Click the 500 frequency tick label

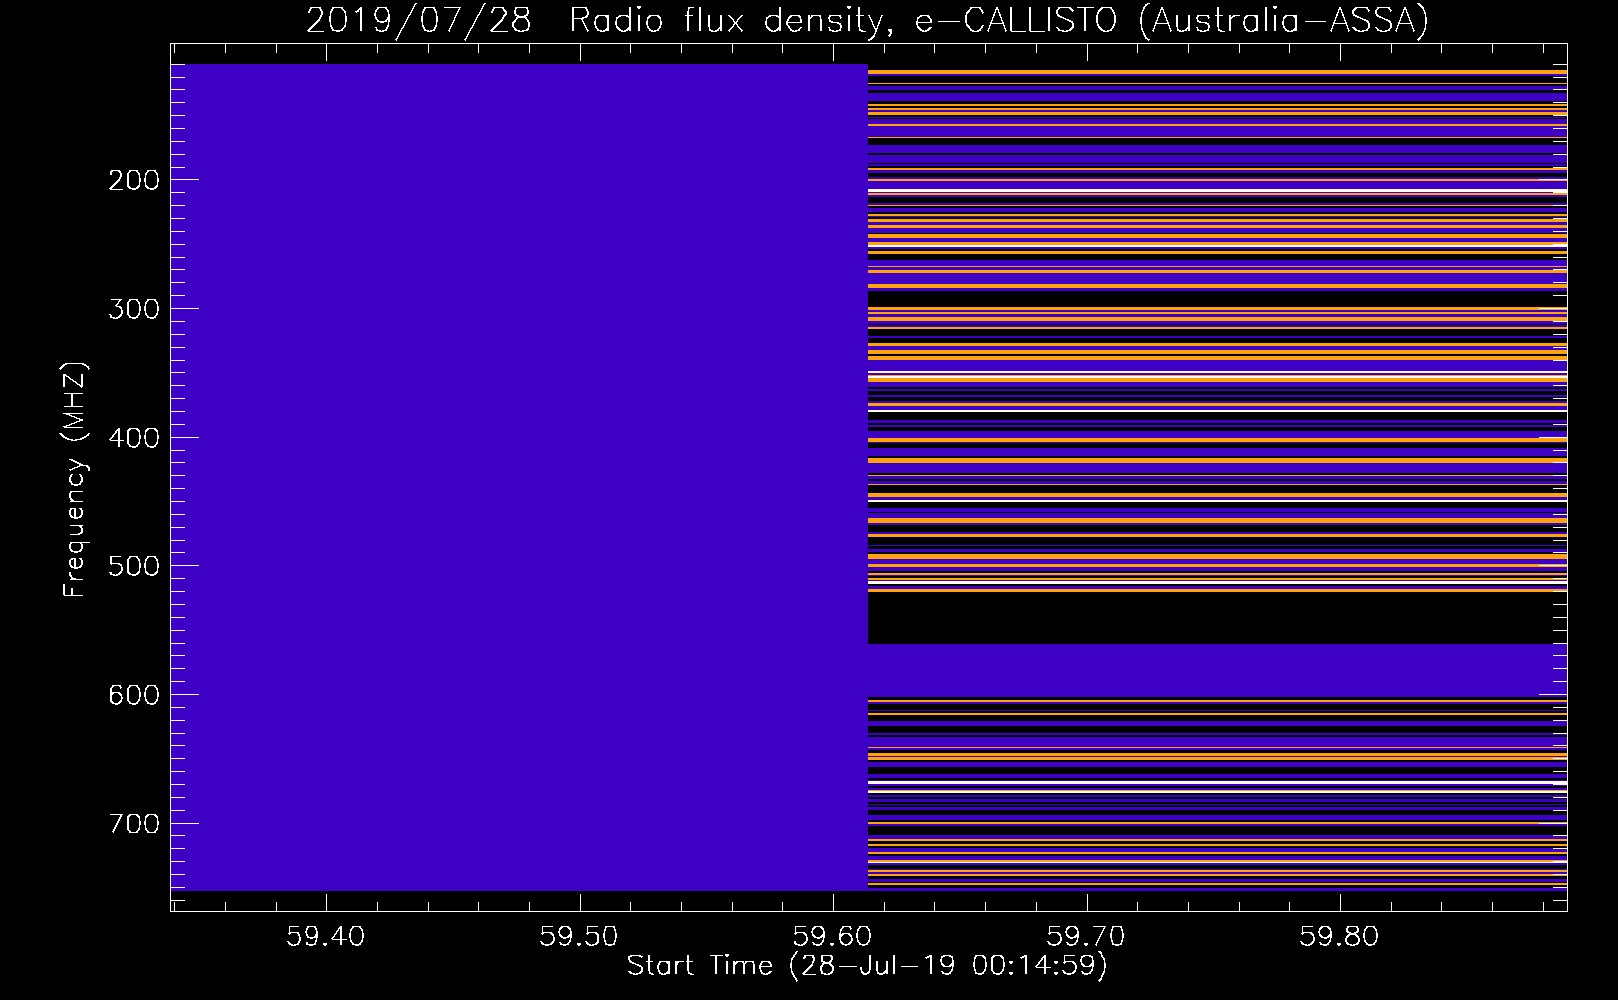[134, 566]
